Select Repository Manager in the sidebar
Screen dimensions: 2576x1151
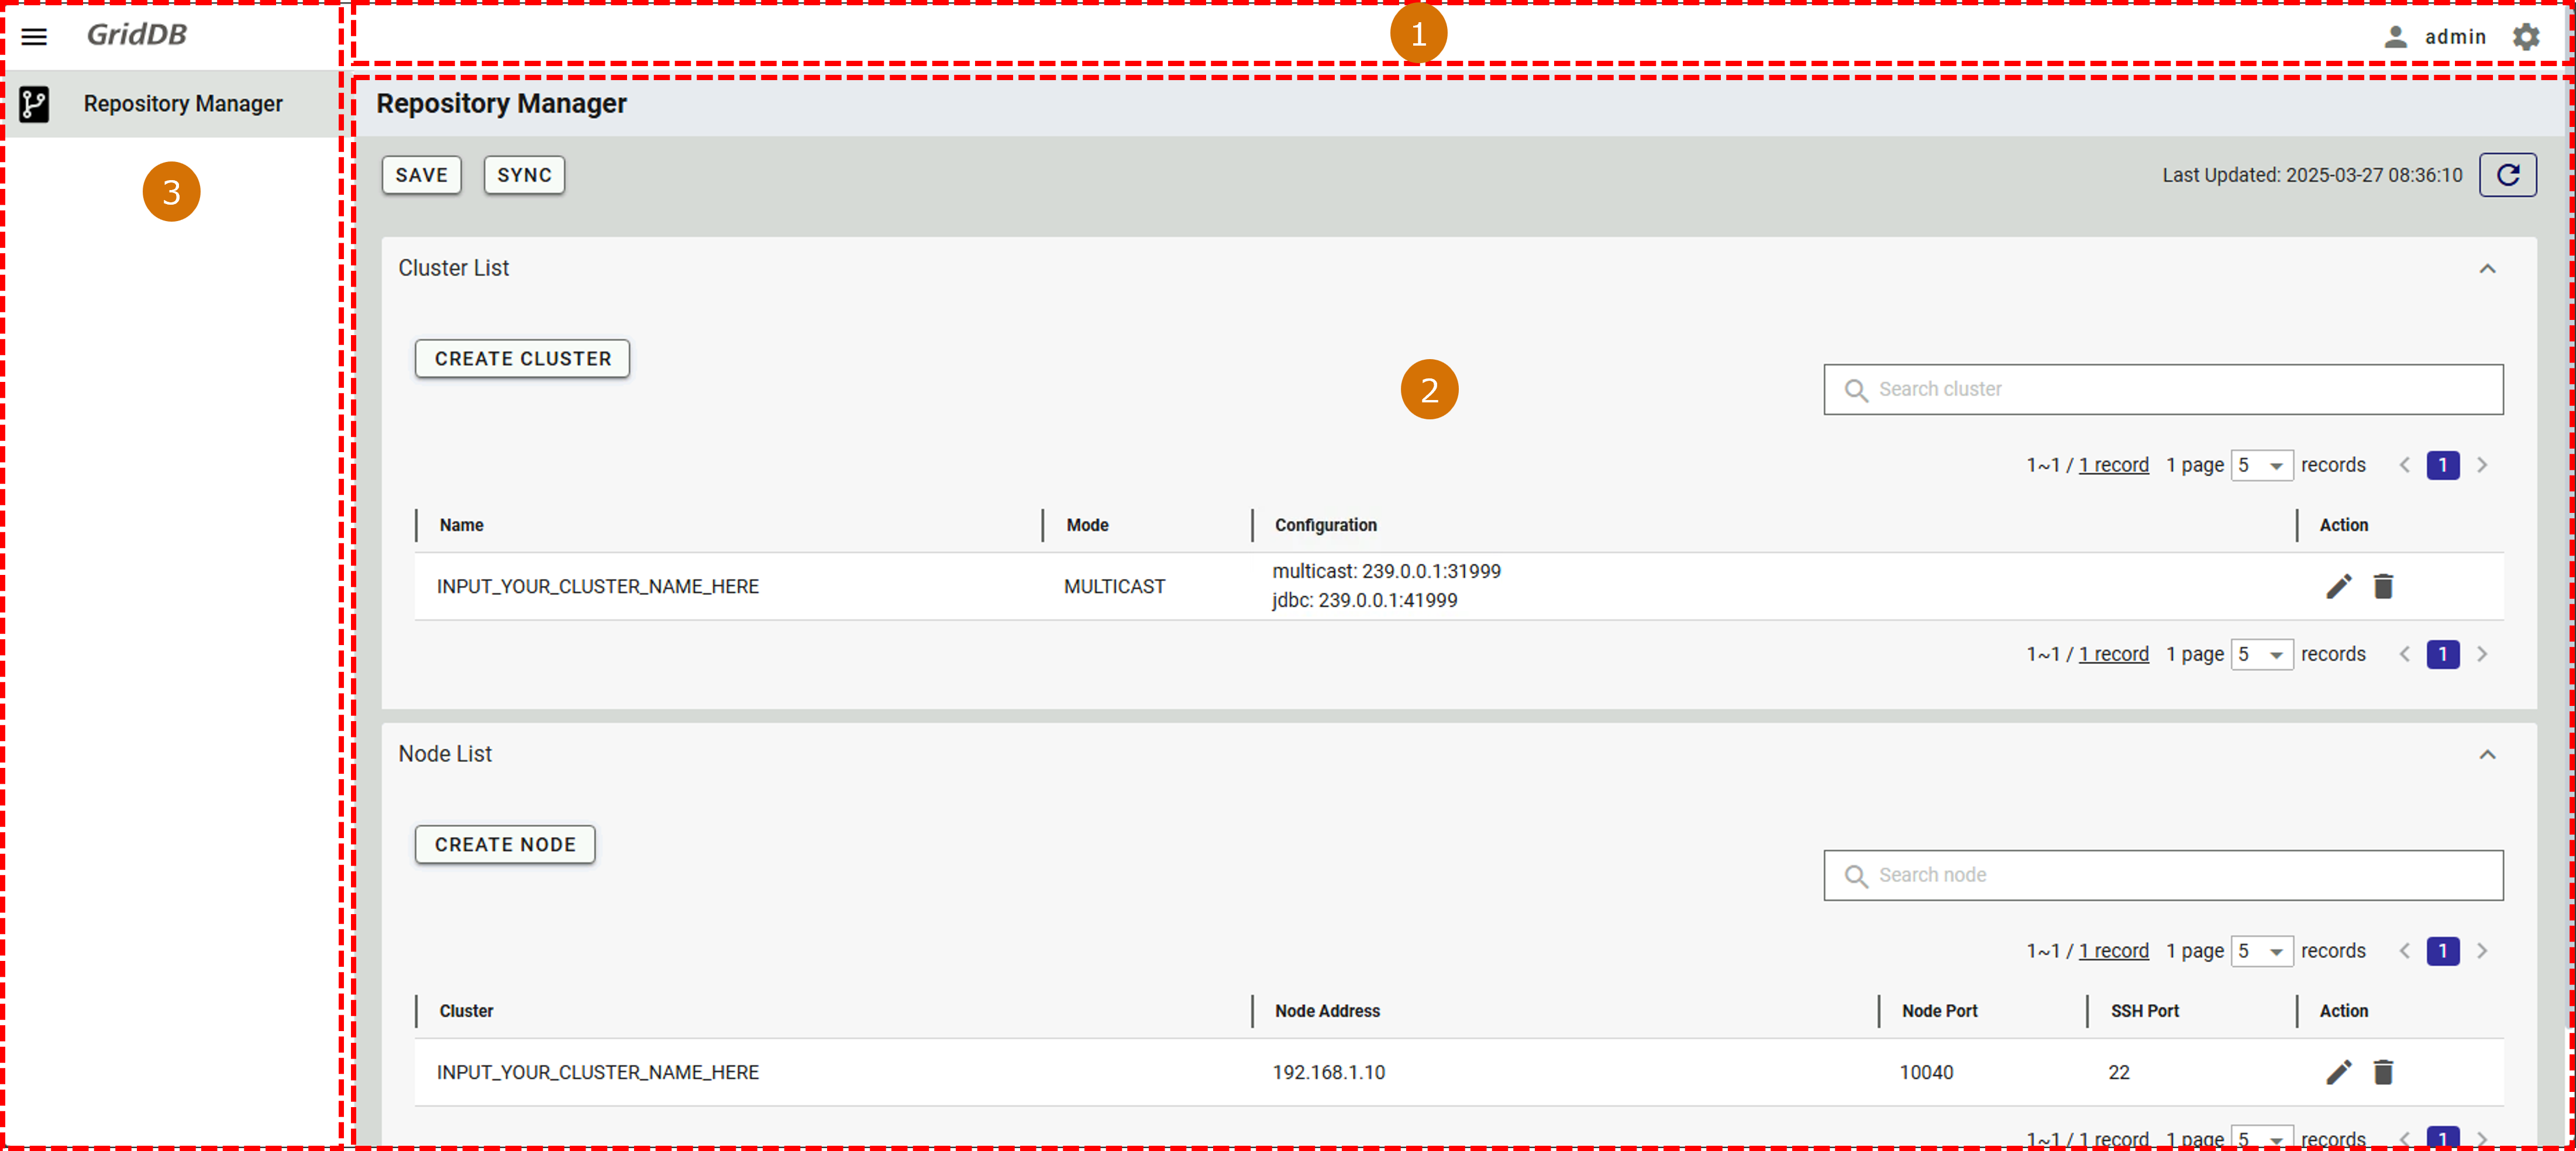point(182,104)
